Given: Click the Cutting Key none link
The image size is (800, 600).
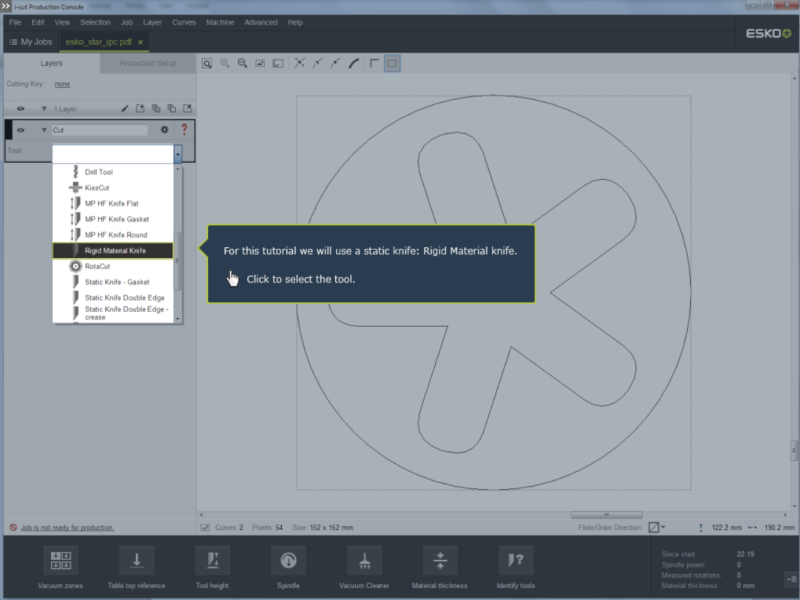Looking at the screenshot, I should coord(62,84).
